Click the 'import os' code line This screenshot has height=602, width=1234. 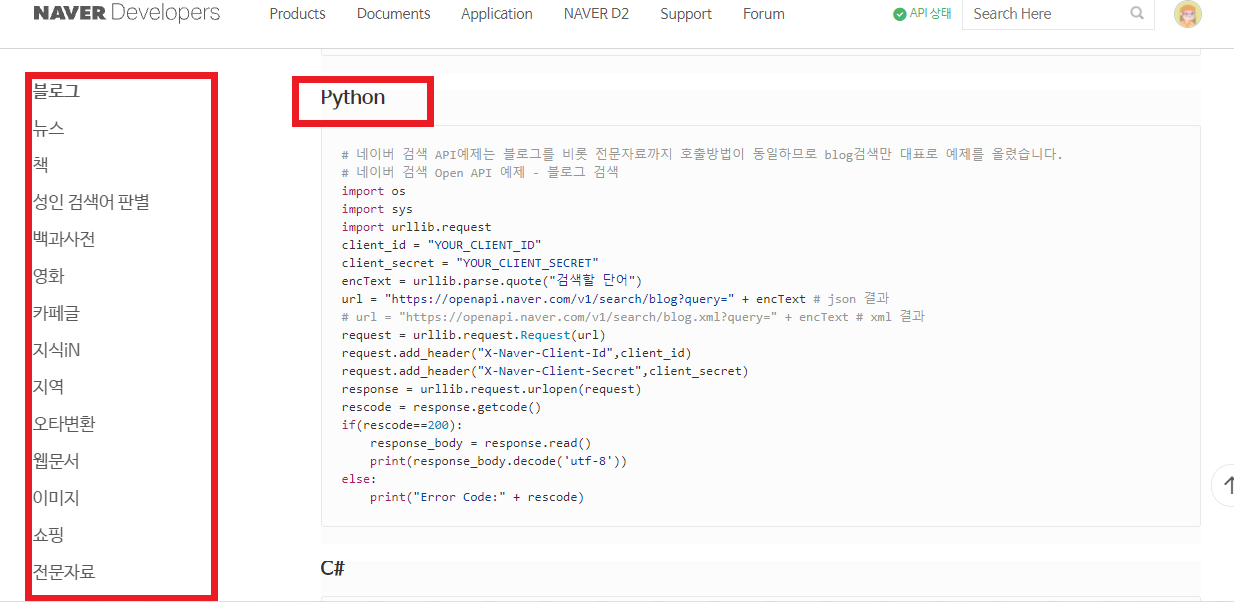374,191
